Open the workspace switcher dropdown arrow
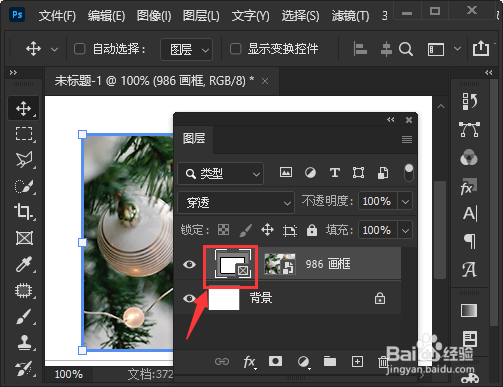This screenshot has width=503, height=387. [x=458, y=49]
